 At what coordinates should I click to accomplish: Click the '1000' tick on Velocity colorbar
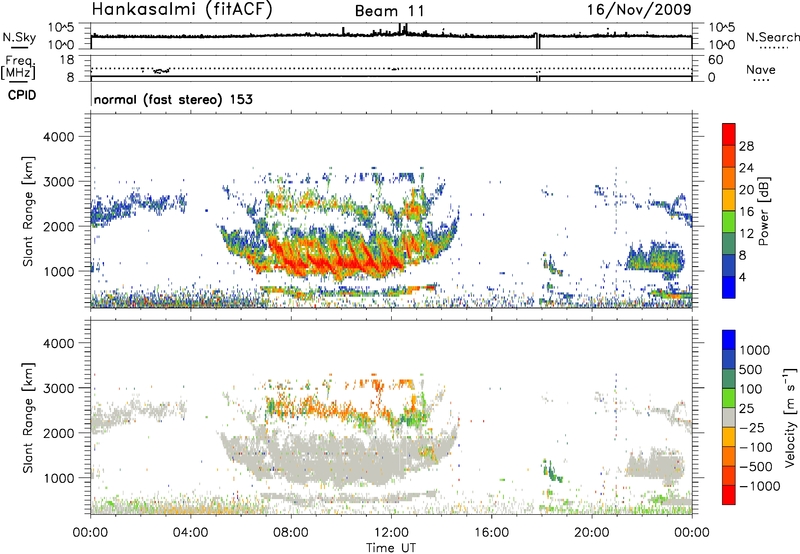coord(755,350)
